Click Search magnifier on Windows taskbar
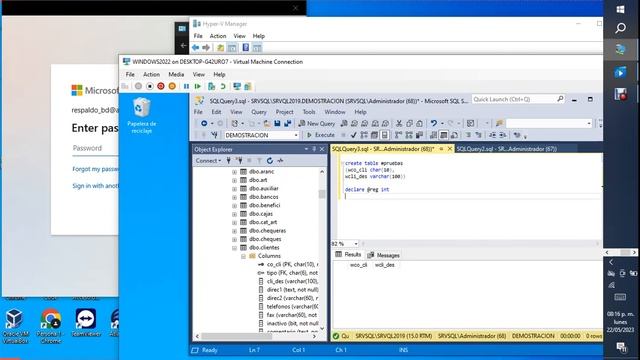Image resolution: width=640 pixels, height=360 pixels. 620,28
